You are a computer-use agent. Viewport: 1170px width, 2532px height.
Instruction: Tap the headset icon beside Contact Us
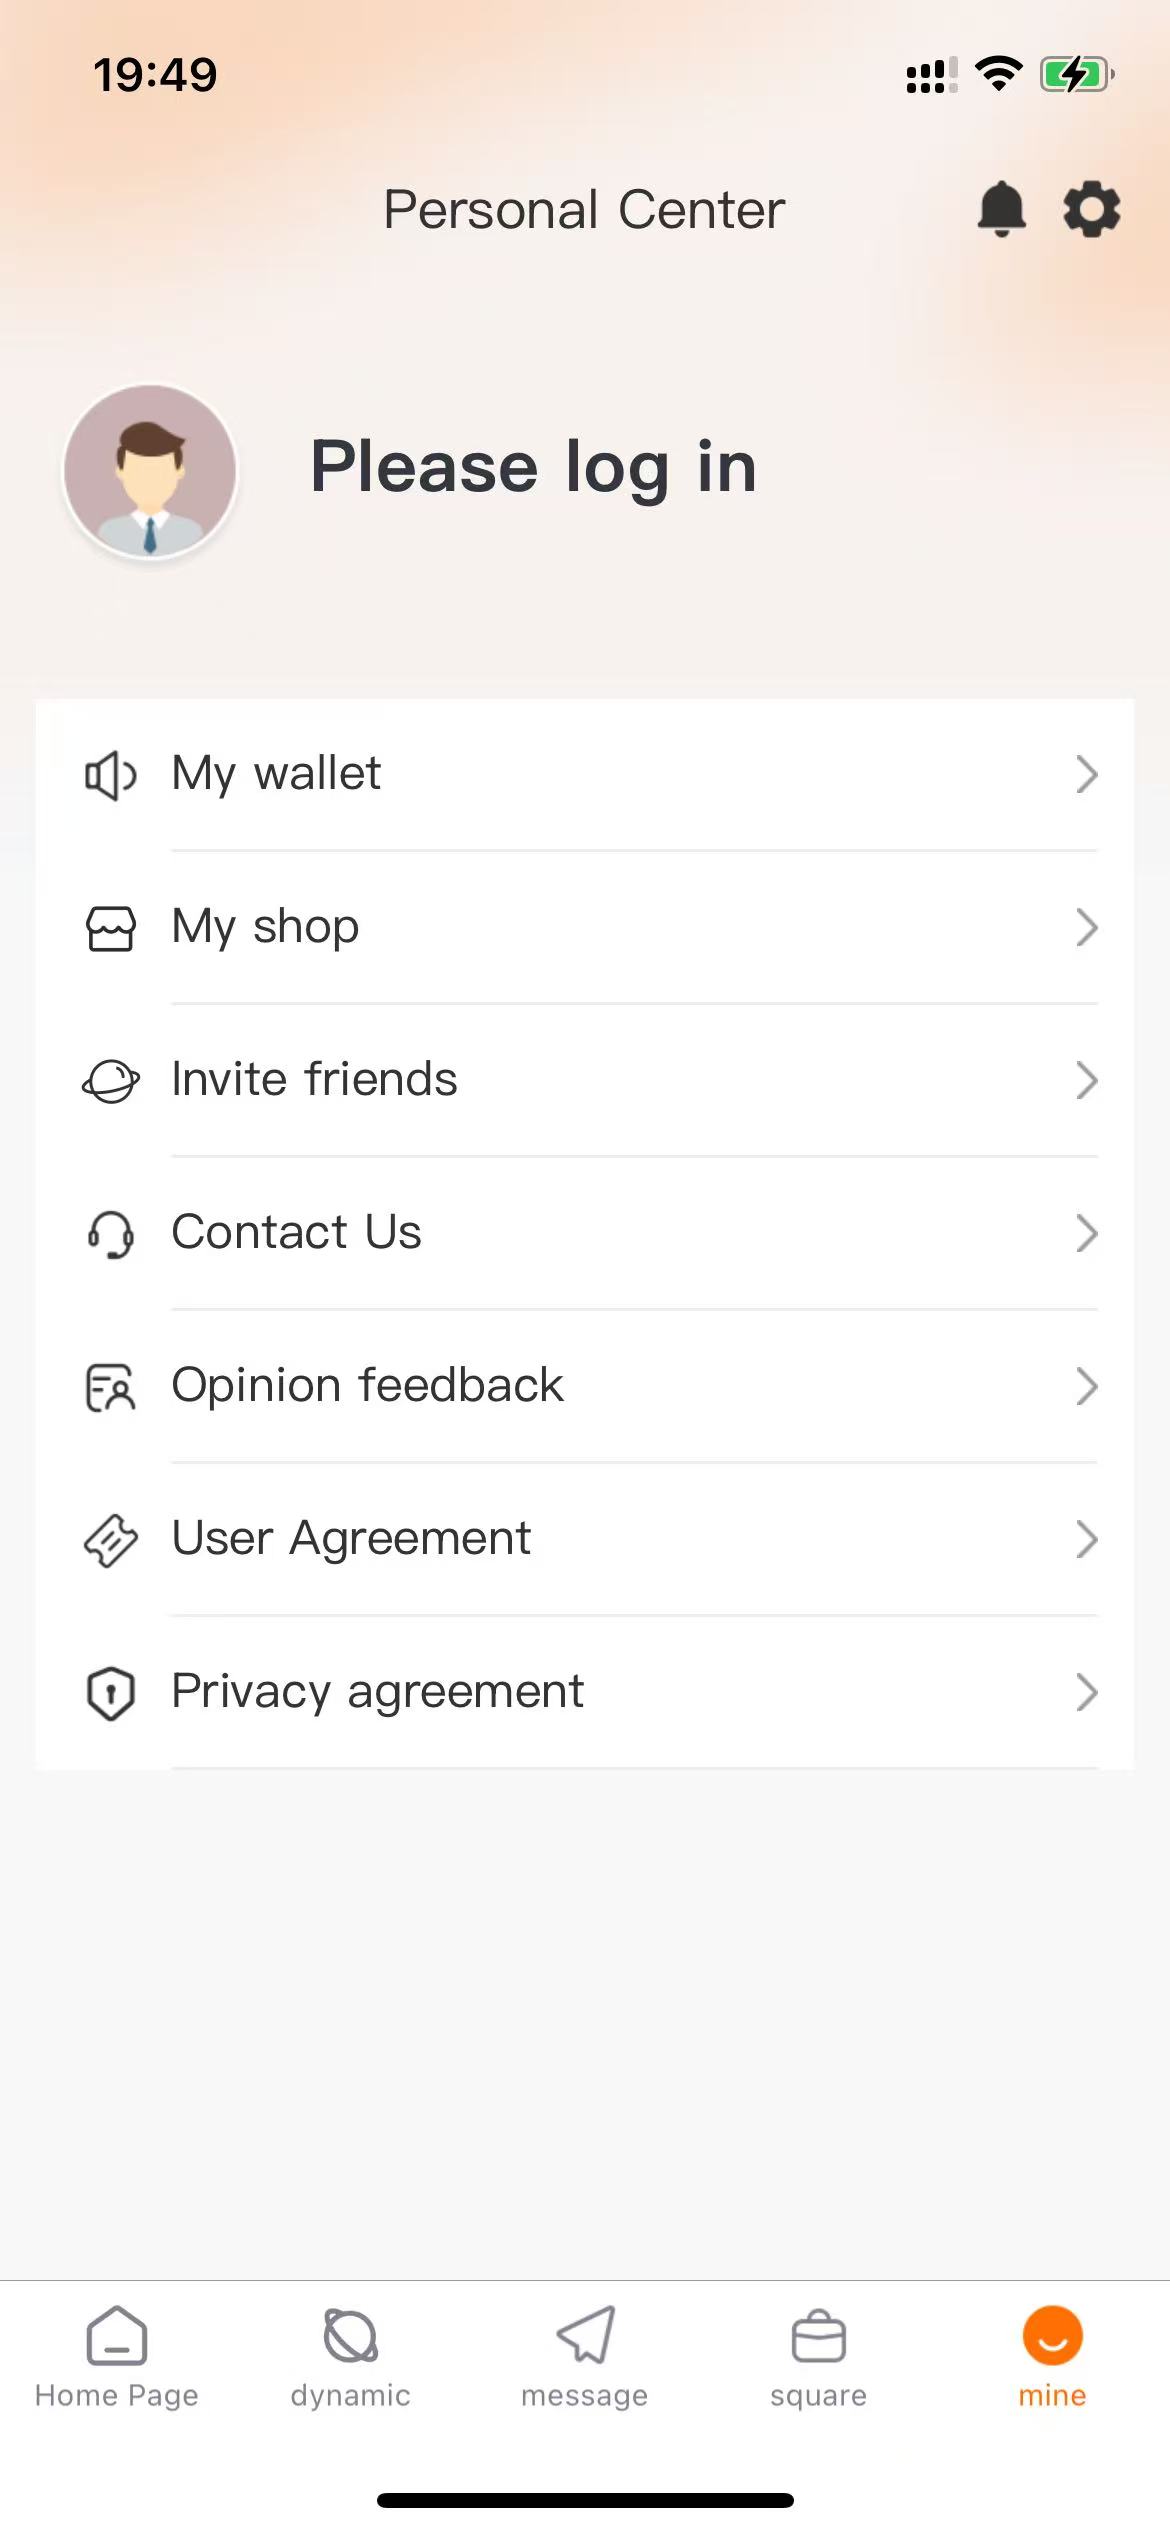110,1234
